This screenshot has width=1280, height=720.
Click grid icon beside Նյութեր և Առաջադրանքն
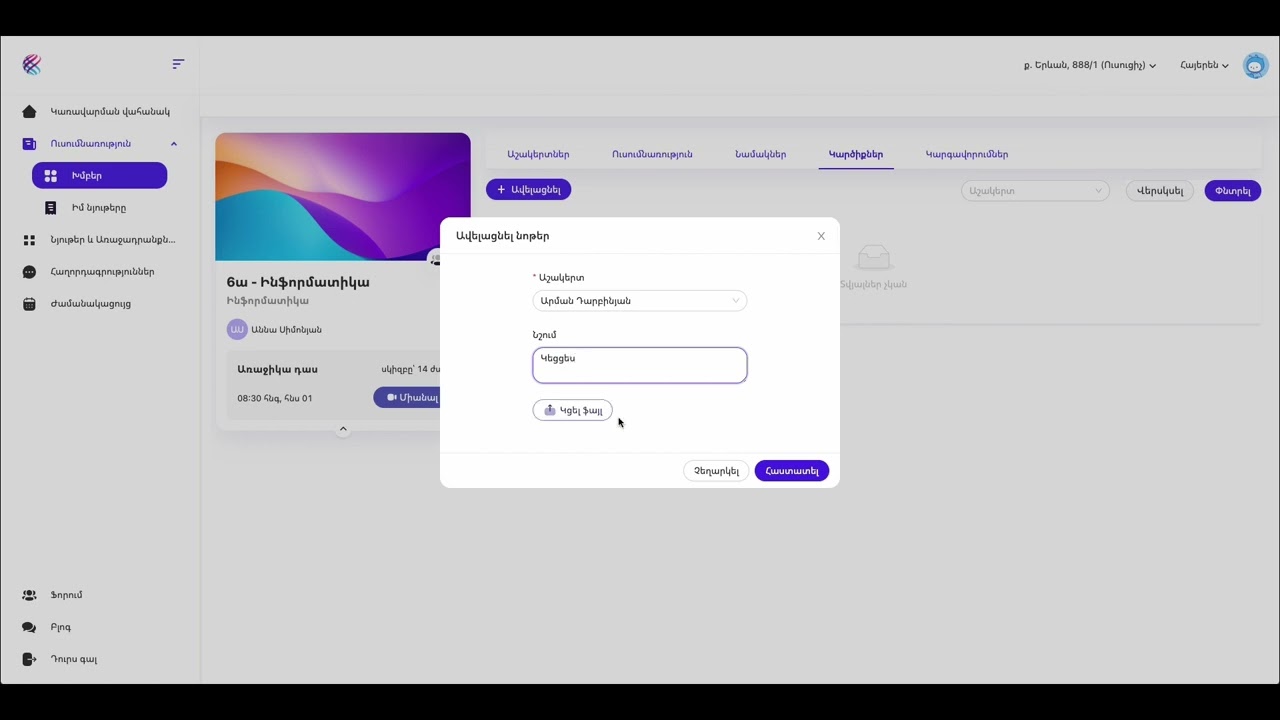(29, 240)
